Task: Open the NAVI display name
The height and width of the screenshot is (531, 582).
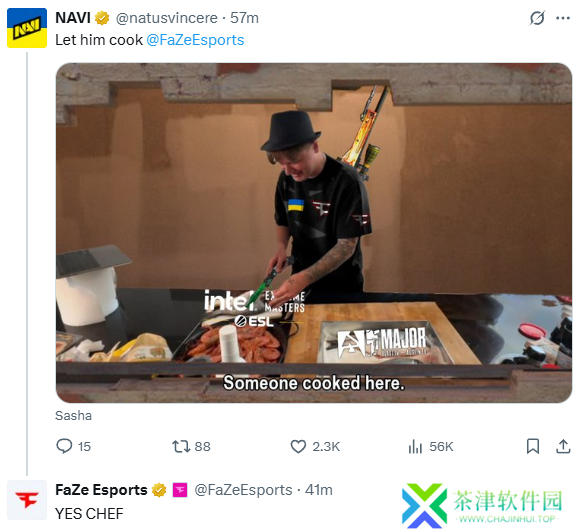Action: (x=73, y=18)
